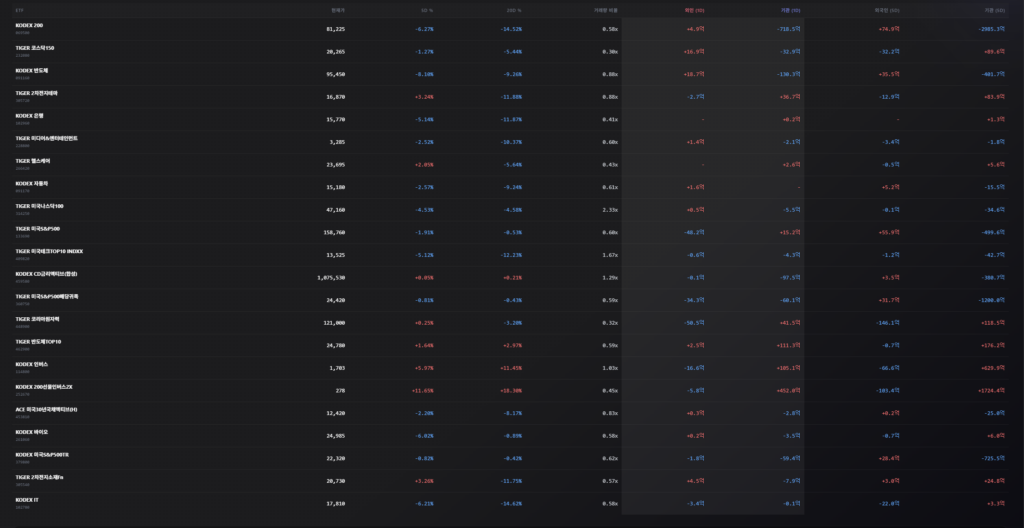Viewport: 1024px width, 528px height.
Task: Click the KODEX 은행 ETF name
Action: tap(29, 115)
